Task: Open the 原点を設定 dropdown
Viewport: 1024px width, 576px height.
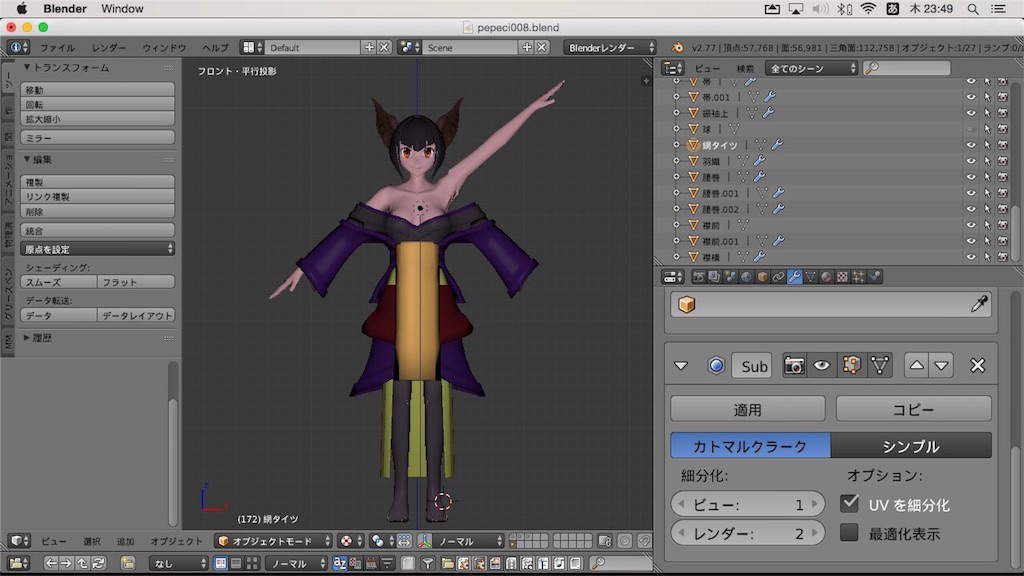Action: pos(97,249)
